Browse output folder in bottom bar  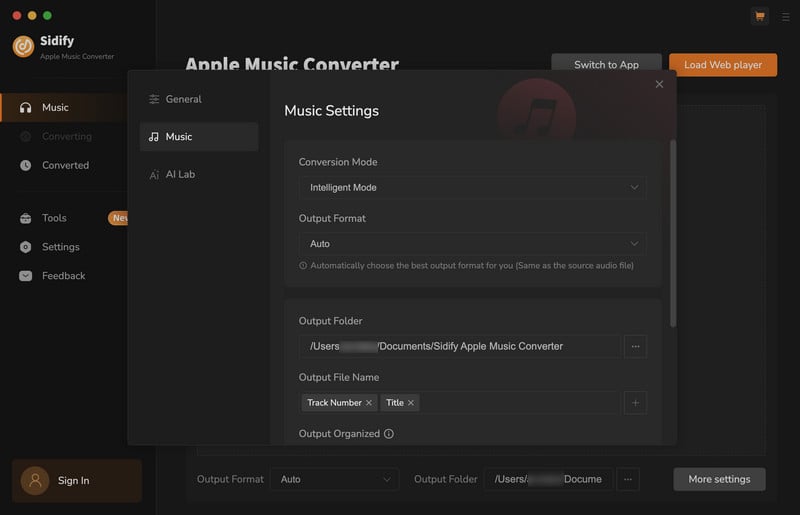tap(628, 479)
